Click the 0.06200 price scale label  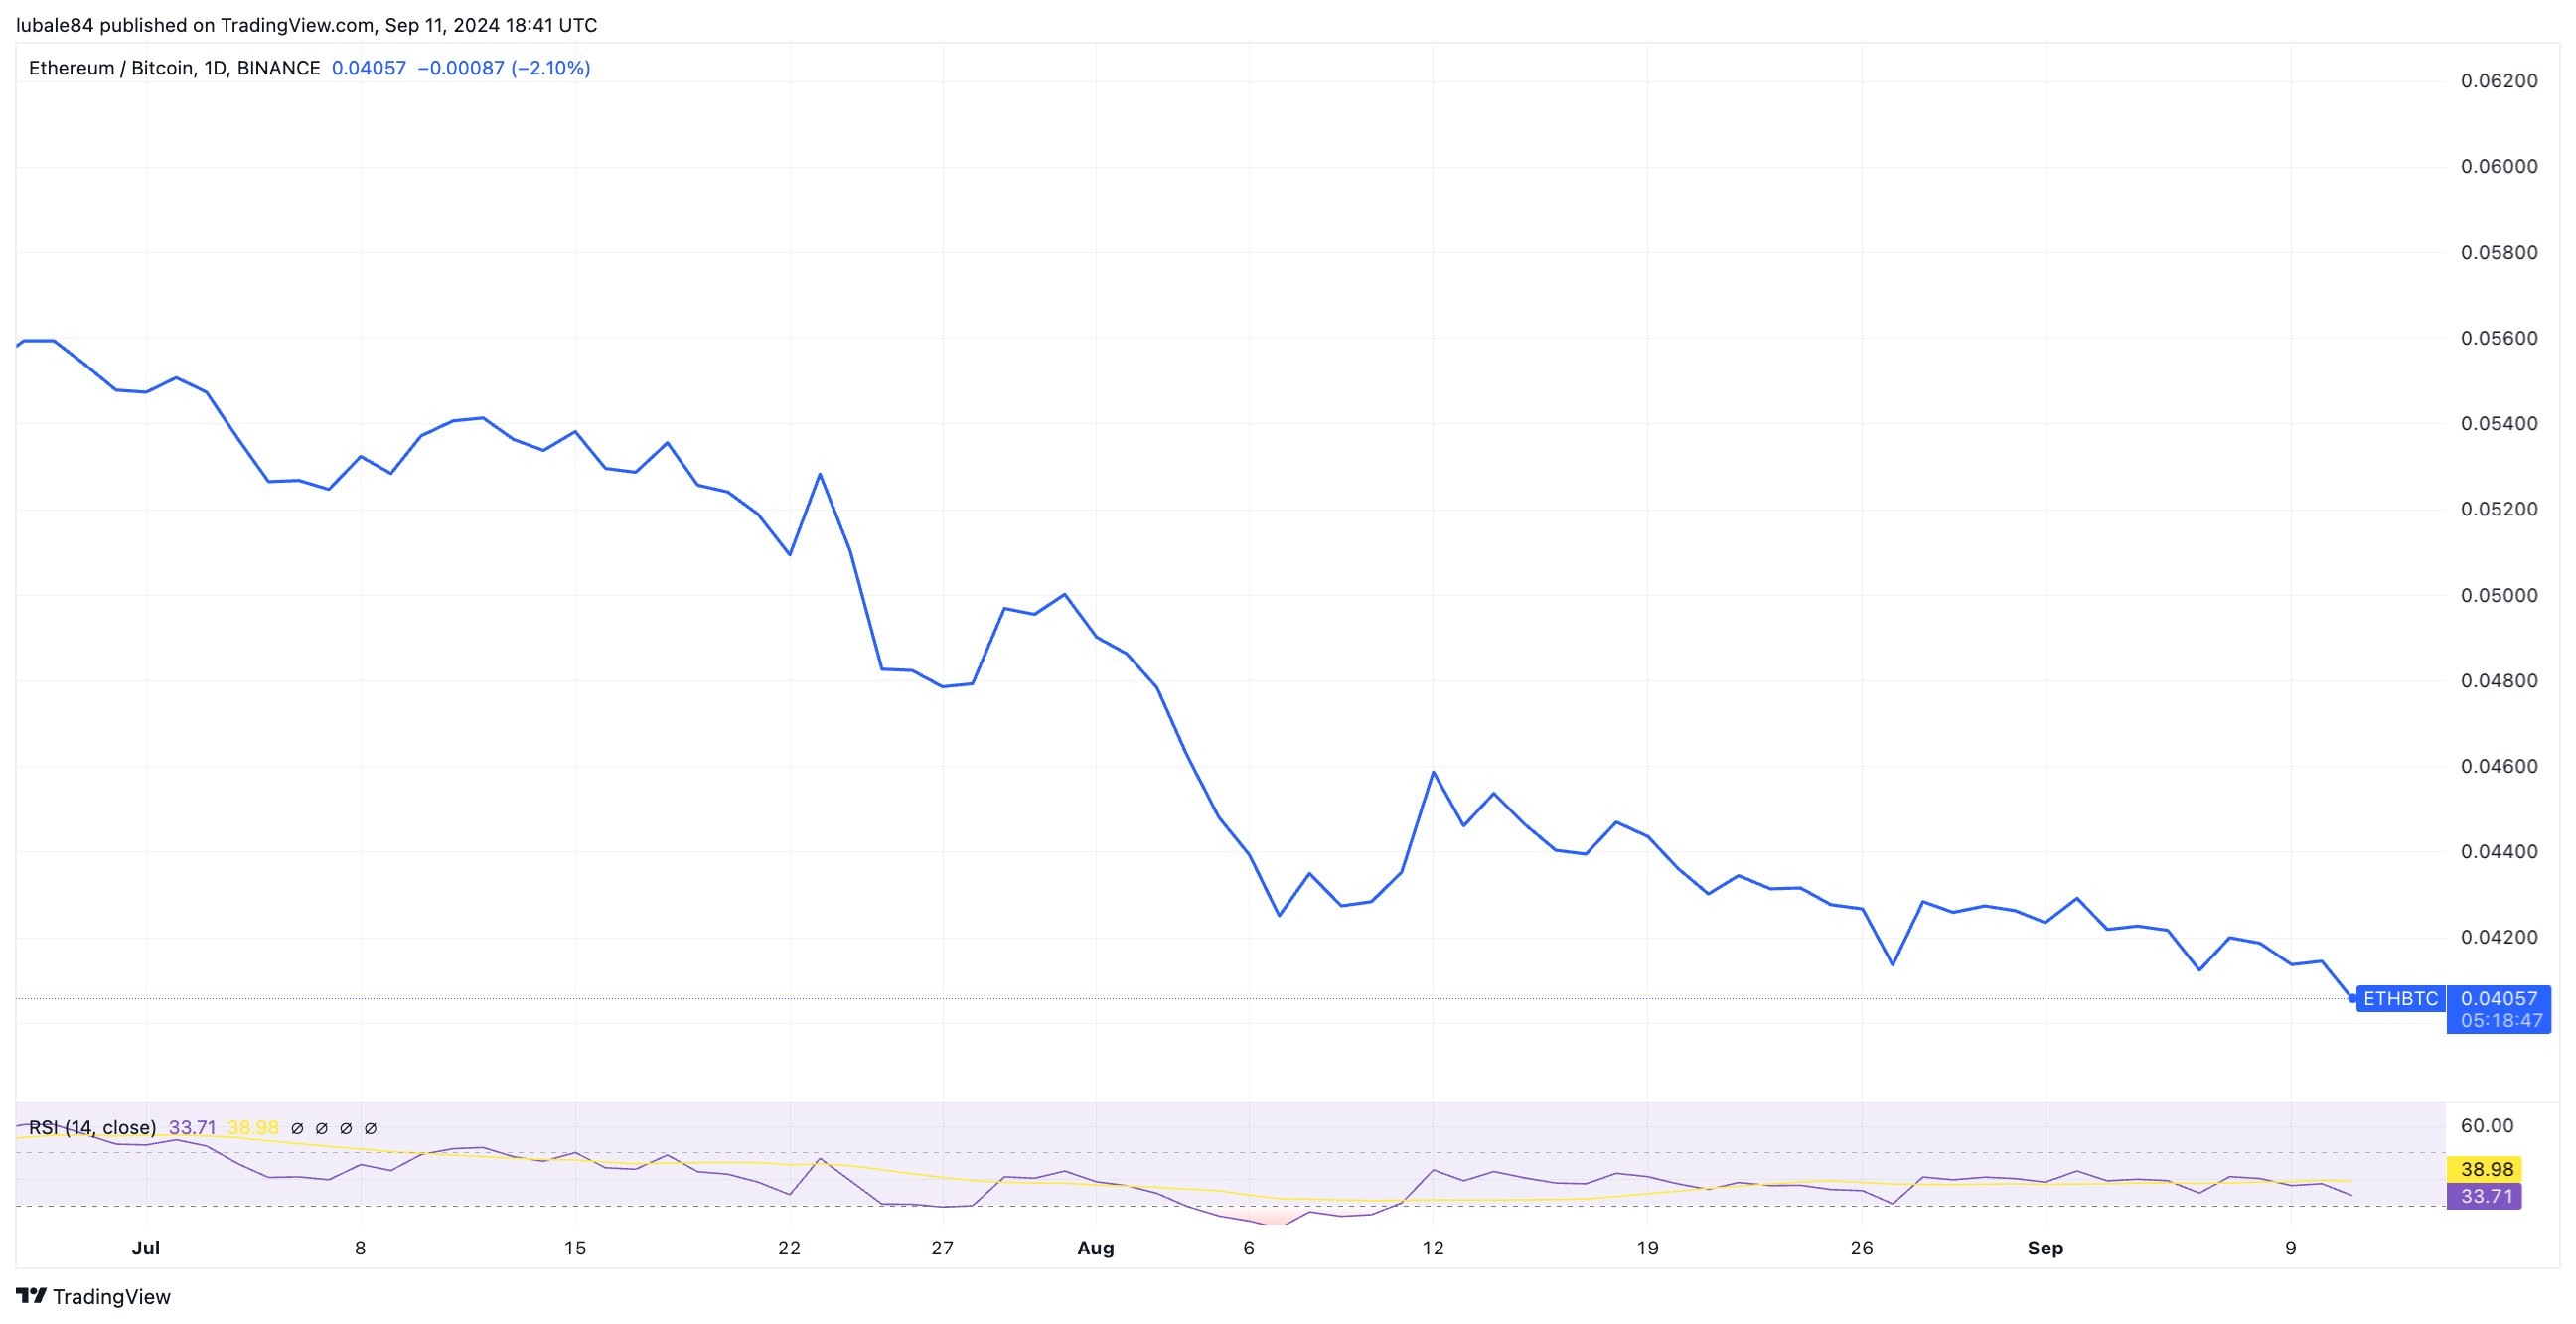pos(2498,81)
